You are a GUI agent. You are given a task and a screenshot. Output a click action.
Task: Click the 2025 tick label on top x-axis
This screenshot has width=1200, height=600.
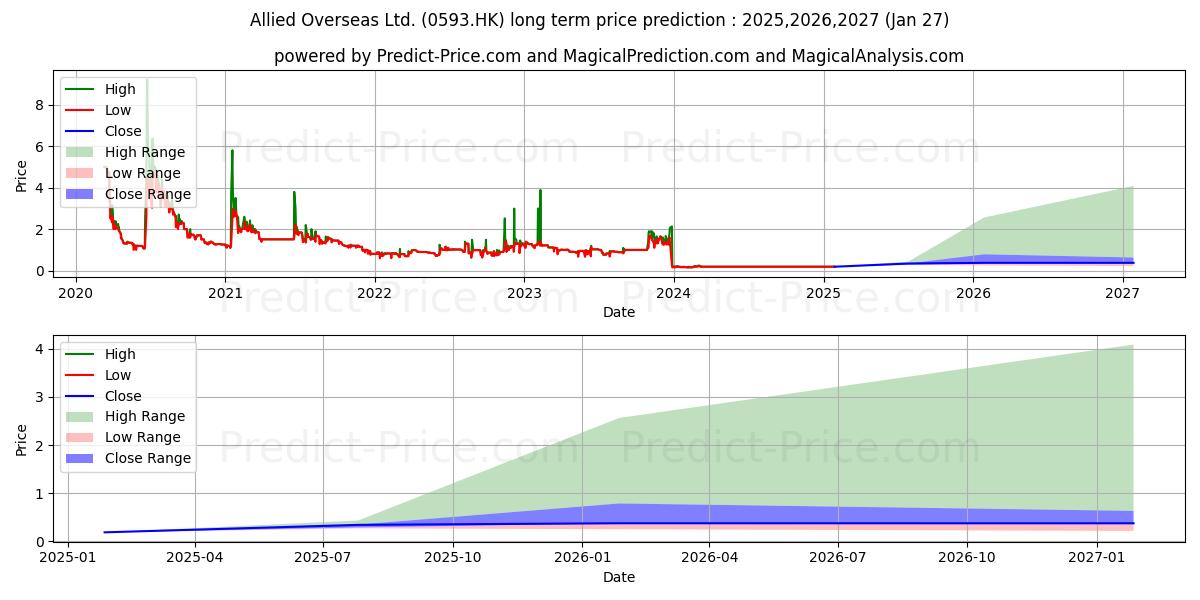(824, 293)
